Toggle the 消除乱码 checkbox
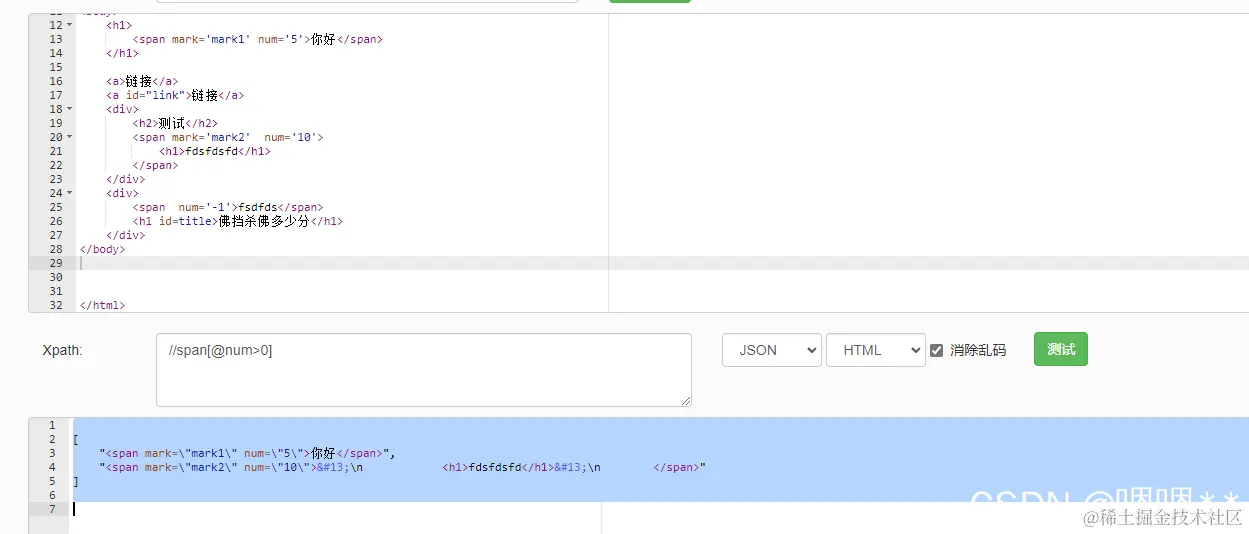Screen dimensions: 1249x534 [x=937, y=350]
